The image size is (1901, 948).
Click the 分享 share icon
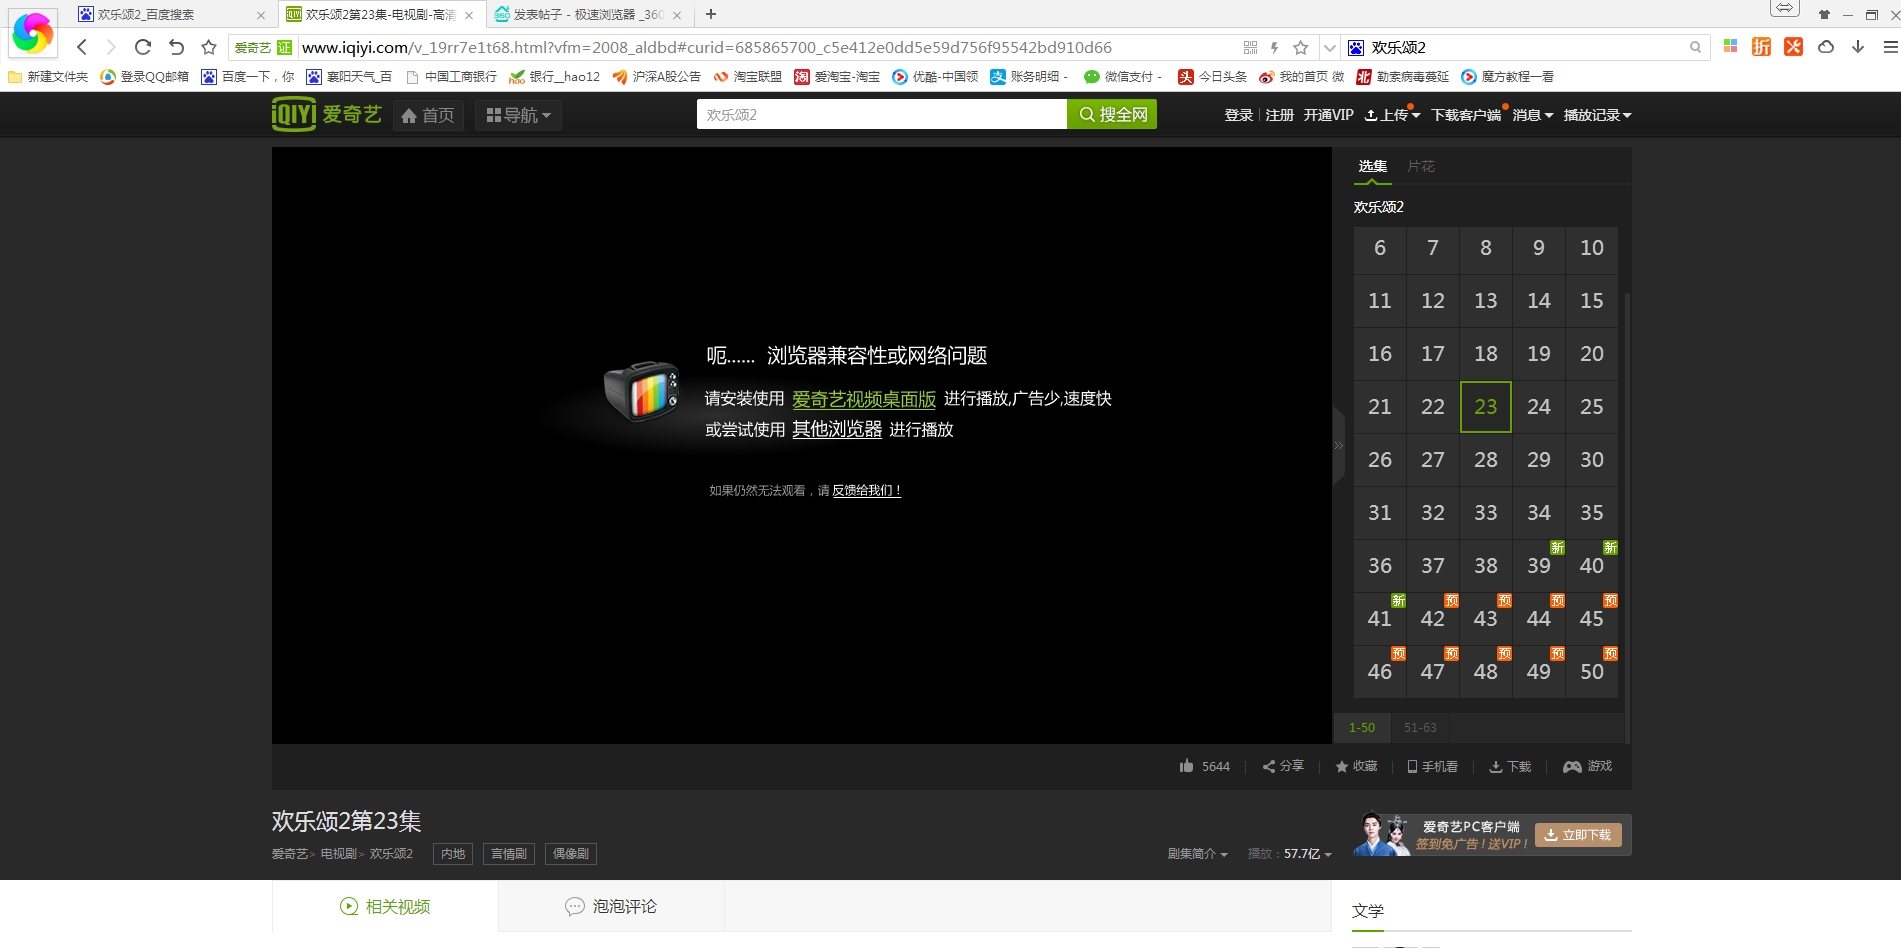pyautogui.click(x=1283, y=766)
